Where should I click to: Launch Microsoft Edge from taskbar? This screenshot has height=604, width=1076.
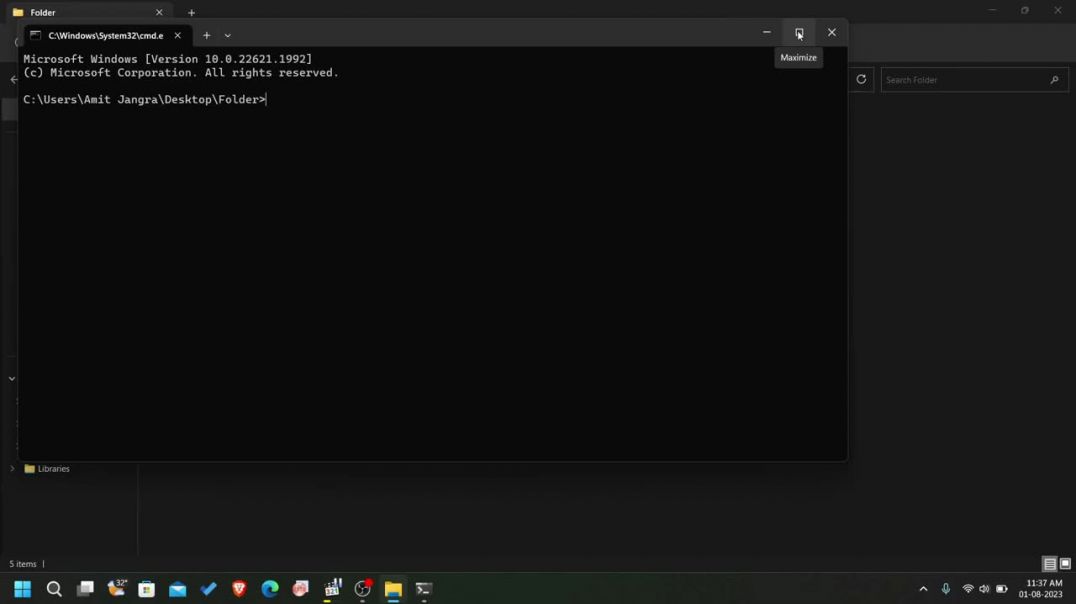pos(270,589)
